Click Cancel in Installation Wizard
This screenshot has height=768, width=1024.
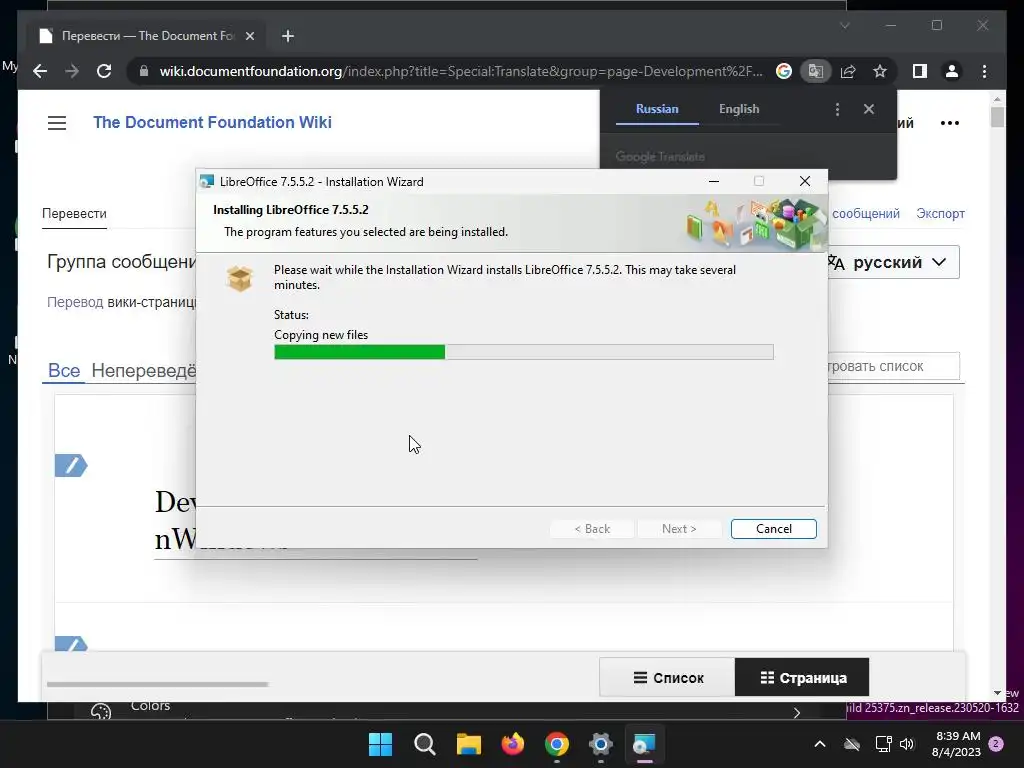coord(773,529)
